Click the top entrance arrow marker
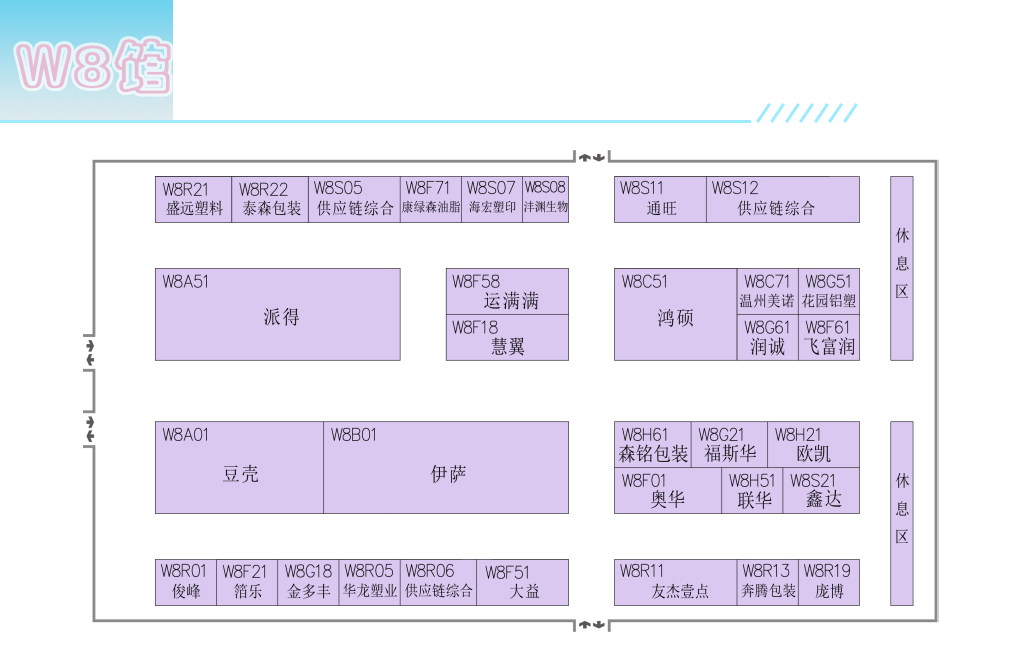 [591, 157]
